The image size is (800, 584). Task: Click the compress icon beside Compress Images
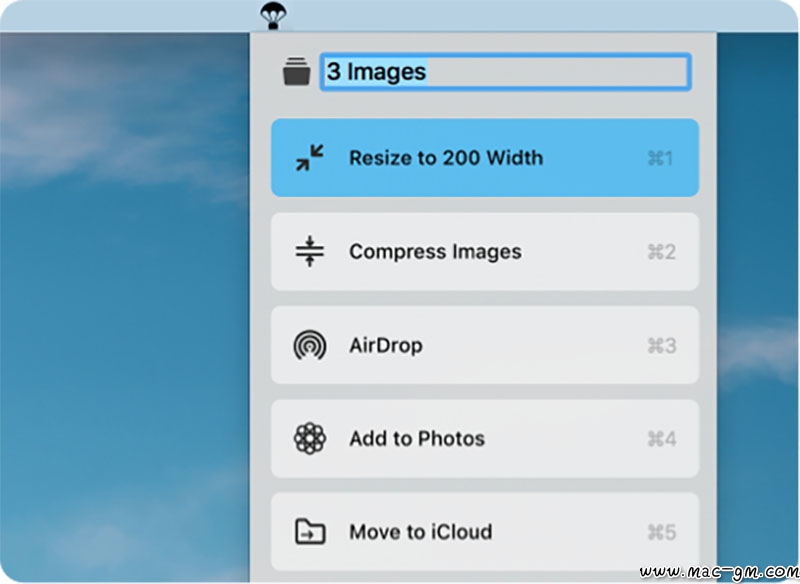coord(310,251)
